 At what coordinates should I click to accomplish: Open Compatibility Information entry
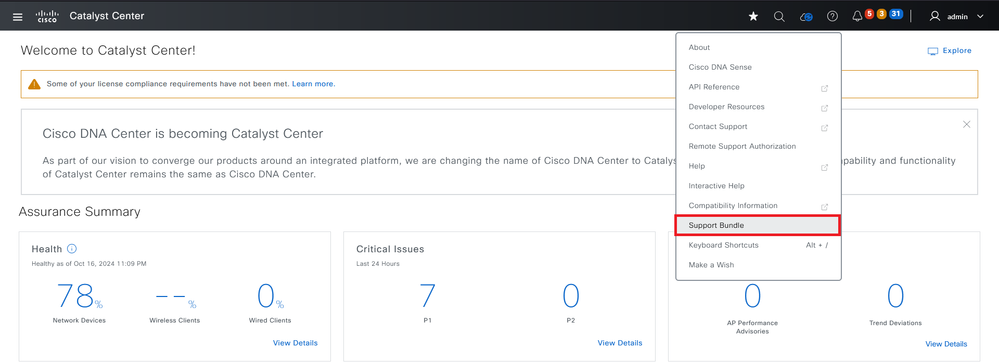tap(758, 206)
